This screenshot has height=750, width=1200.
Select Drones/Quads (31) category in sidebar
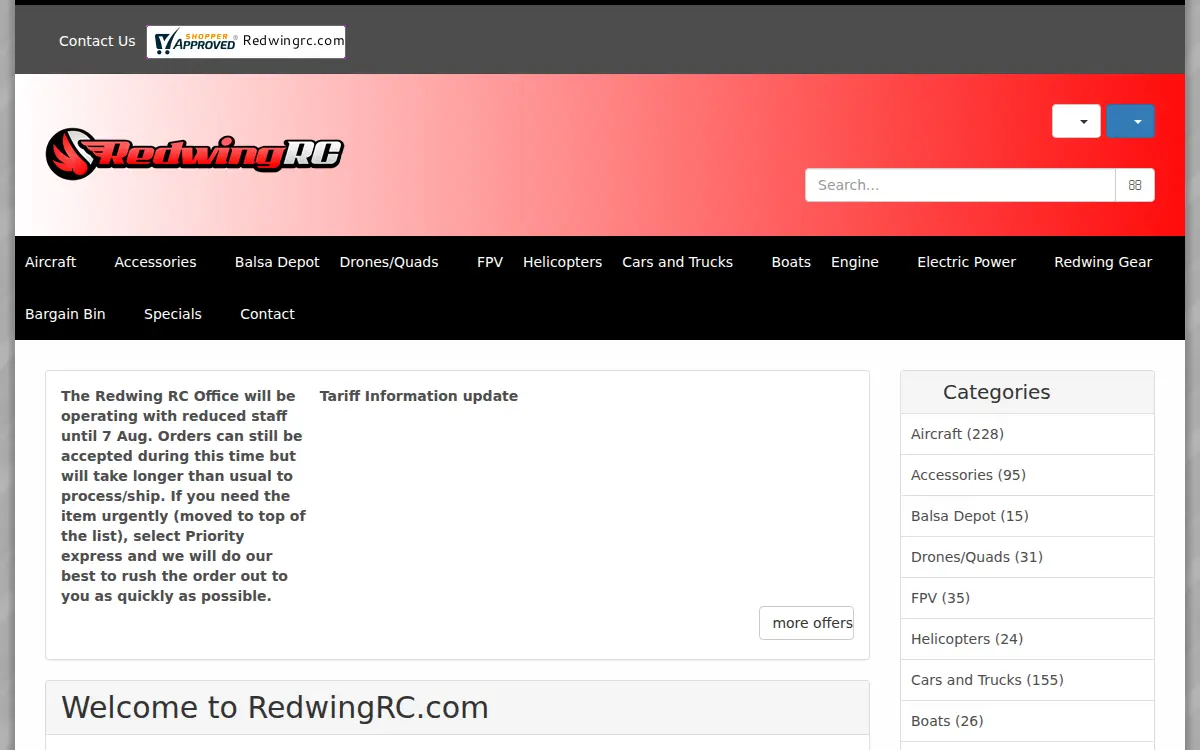click(1027, 557)
